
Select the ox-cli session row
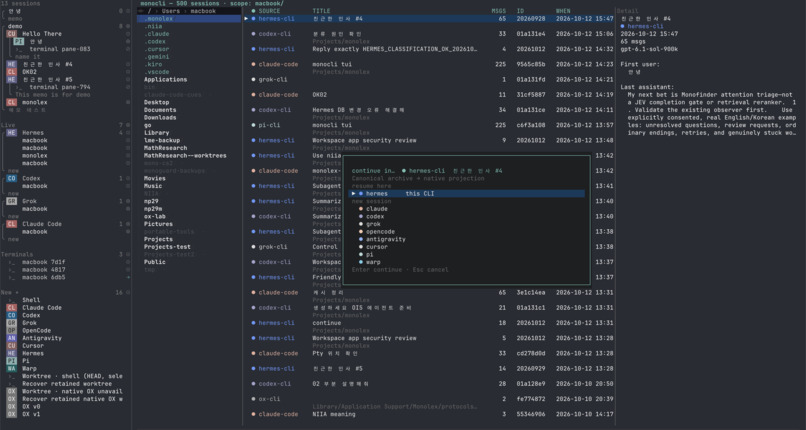pos(431,399)
